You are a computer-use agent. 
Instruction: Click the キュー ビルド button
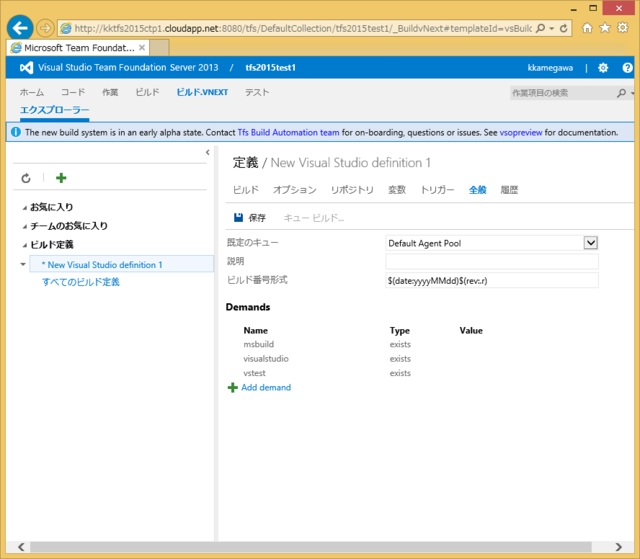point(313,218)
